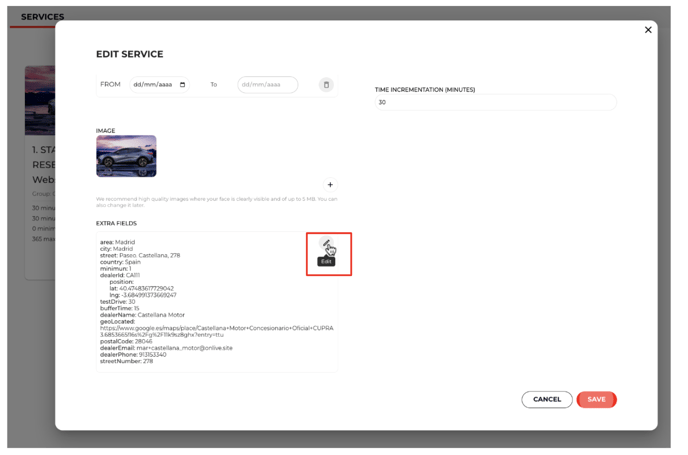Click the street Paseo Castellana line
Viewport: 688px width, 455px height.
tap(140, 255)
